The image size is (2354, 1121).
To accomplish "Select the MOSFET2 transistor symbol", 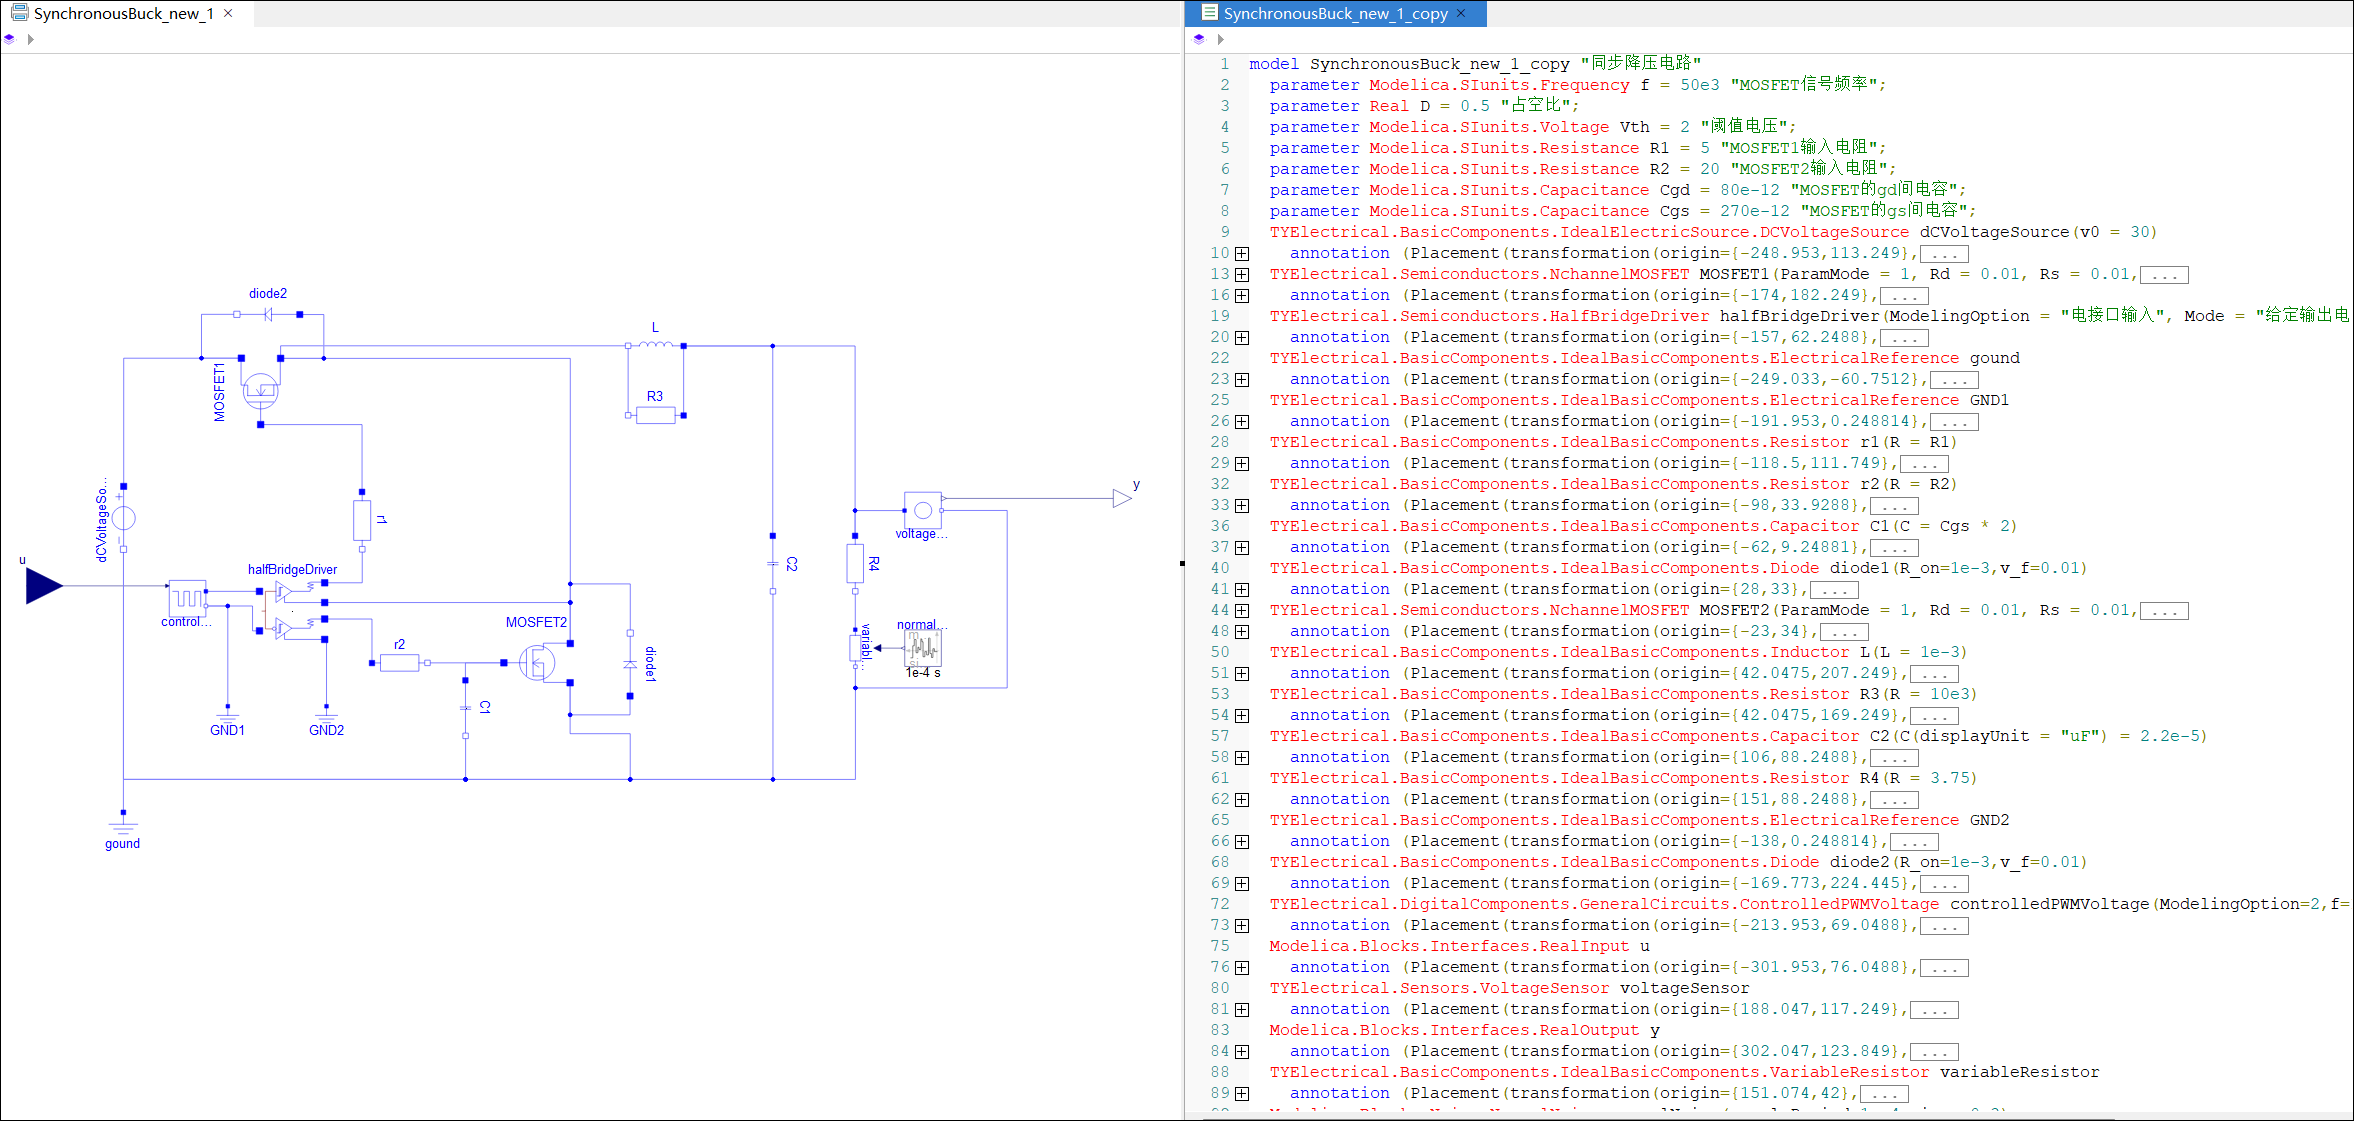I will coord(538,662).
